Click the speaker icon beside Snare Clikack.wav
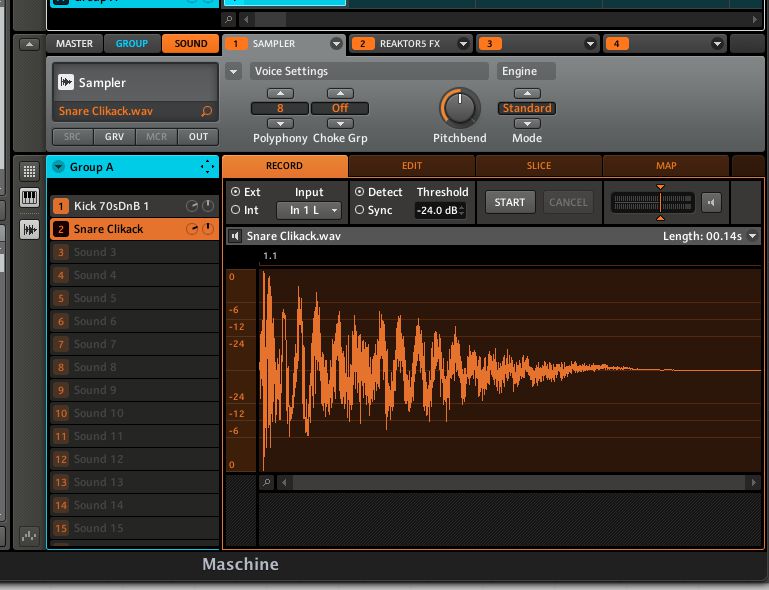The width and height of the screenshot is (769, 590). point(235,236)
